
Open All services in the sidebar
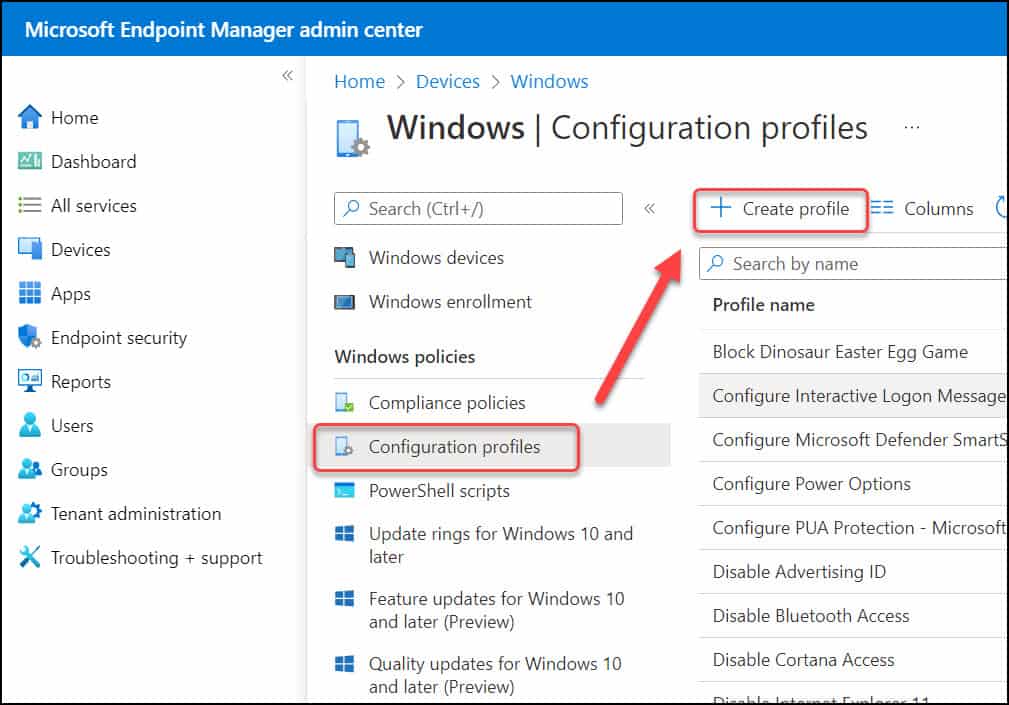(x=93, y=206)
